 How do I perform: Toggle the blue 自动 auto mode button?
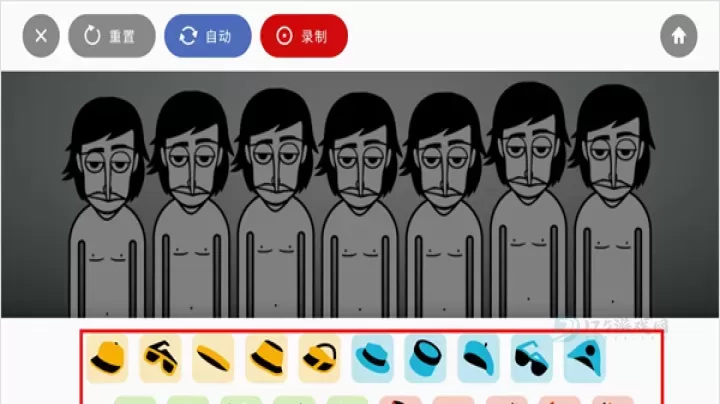[208, 36]
